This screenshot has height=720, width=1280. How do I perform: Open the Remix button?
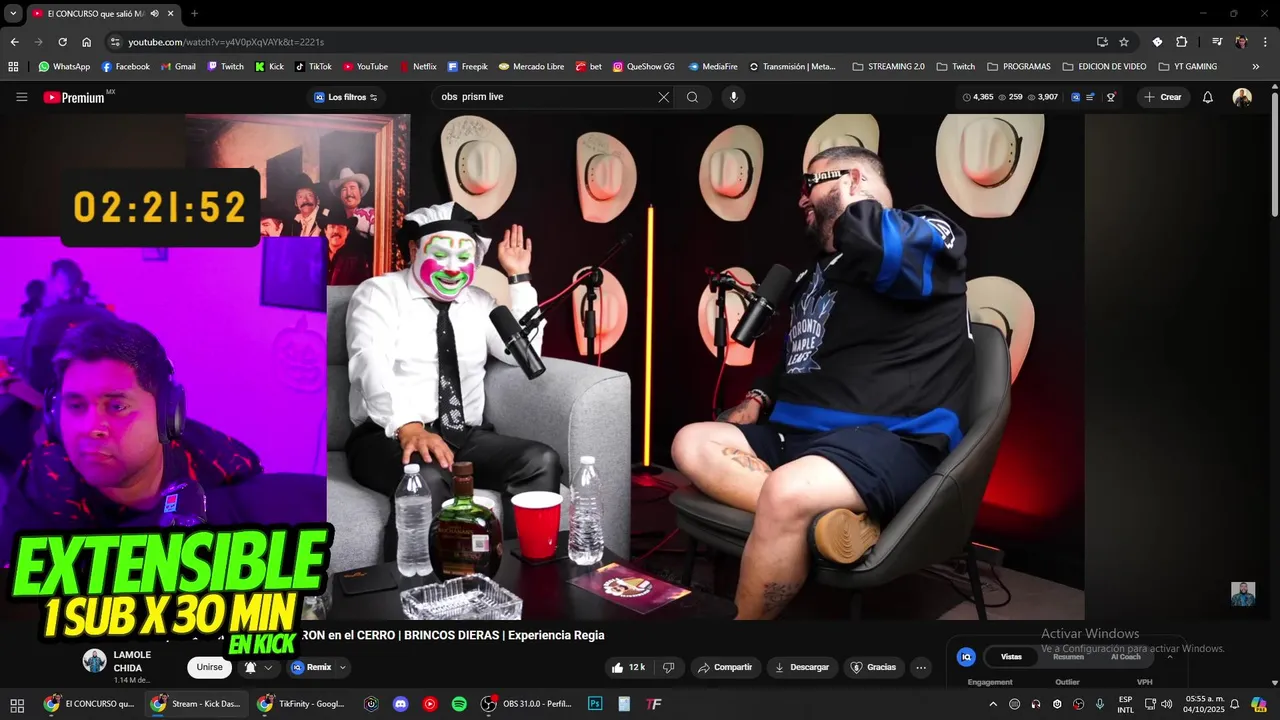311,667
